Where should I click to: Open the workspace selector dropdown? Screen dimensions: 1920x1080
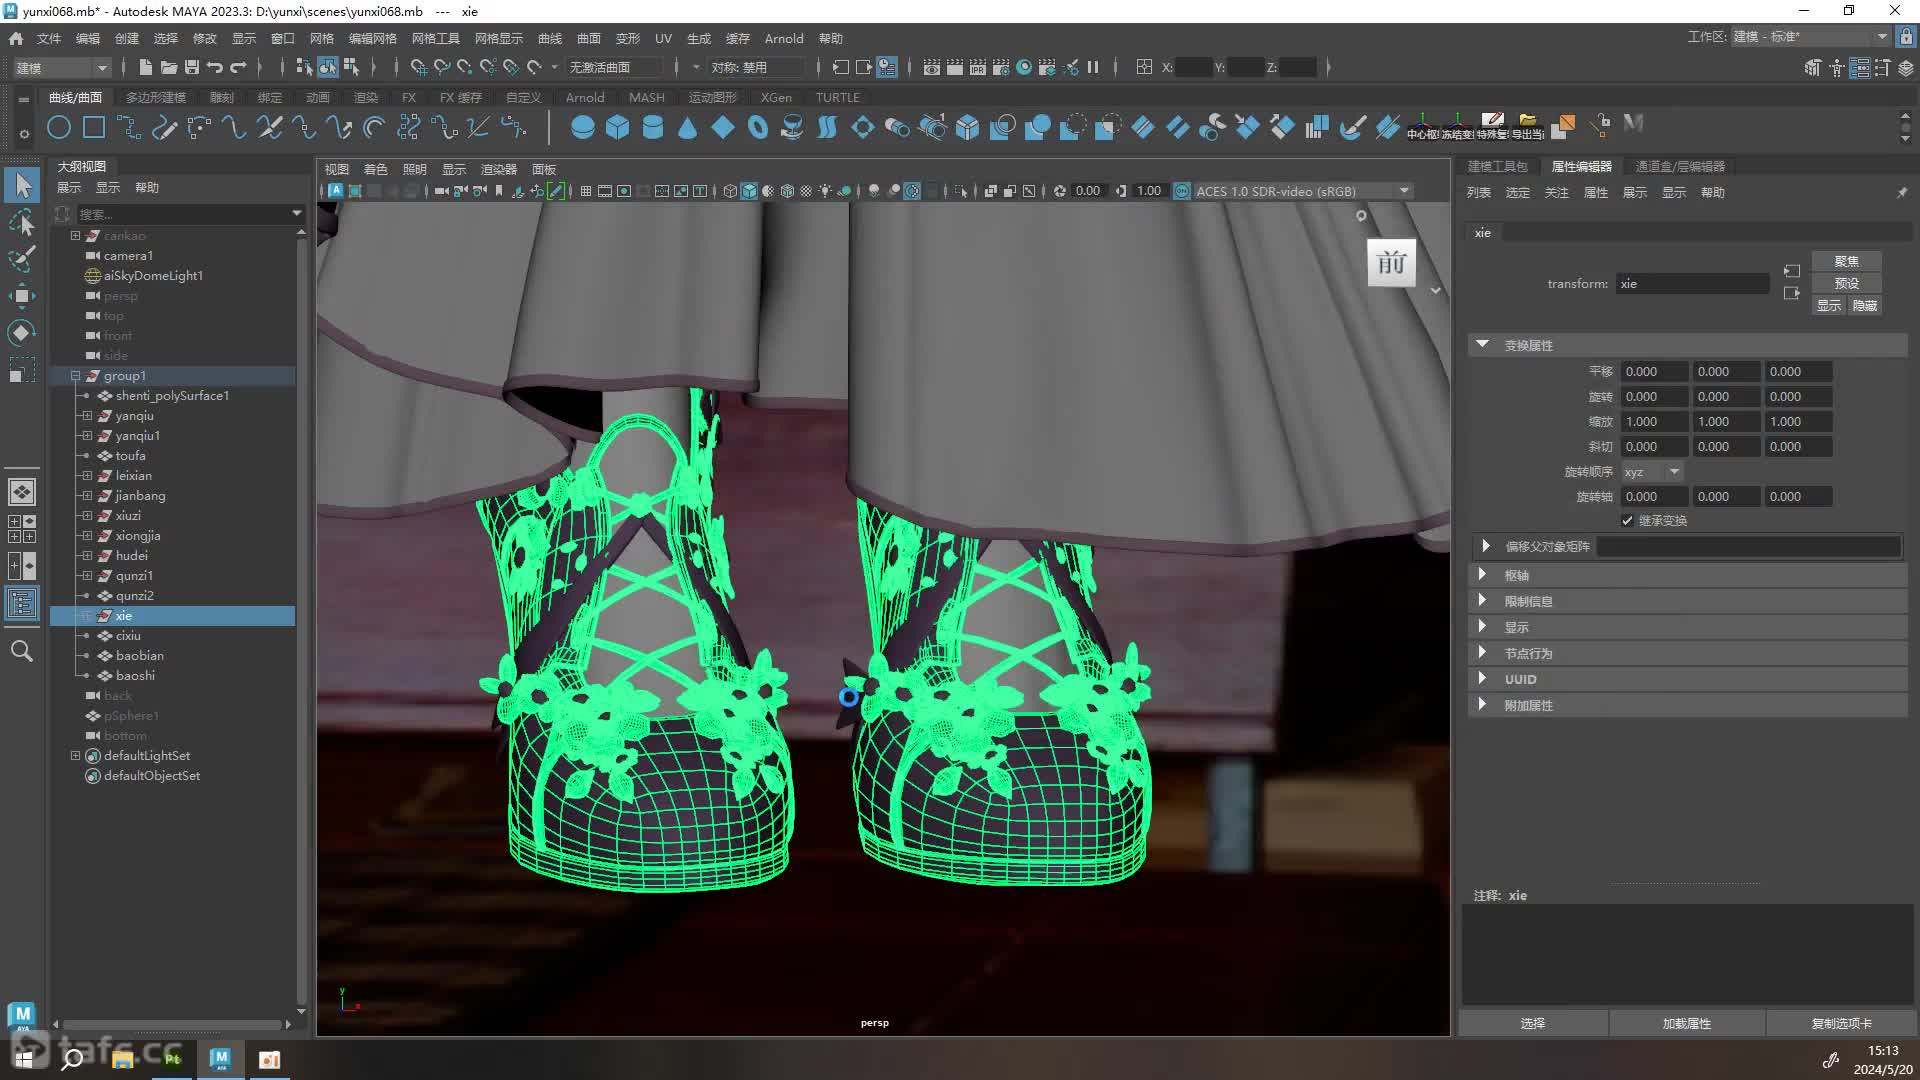1811,37
